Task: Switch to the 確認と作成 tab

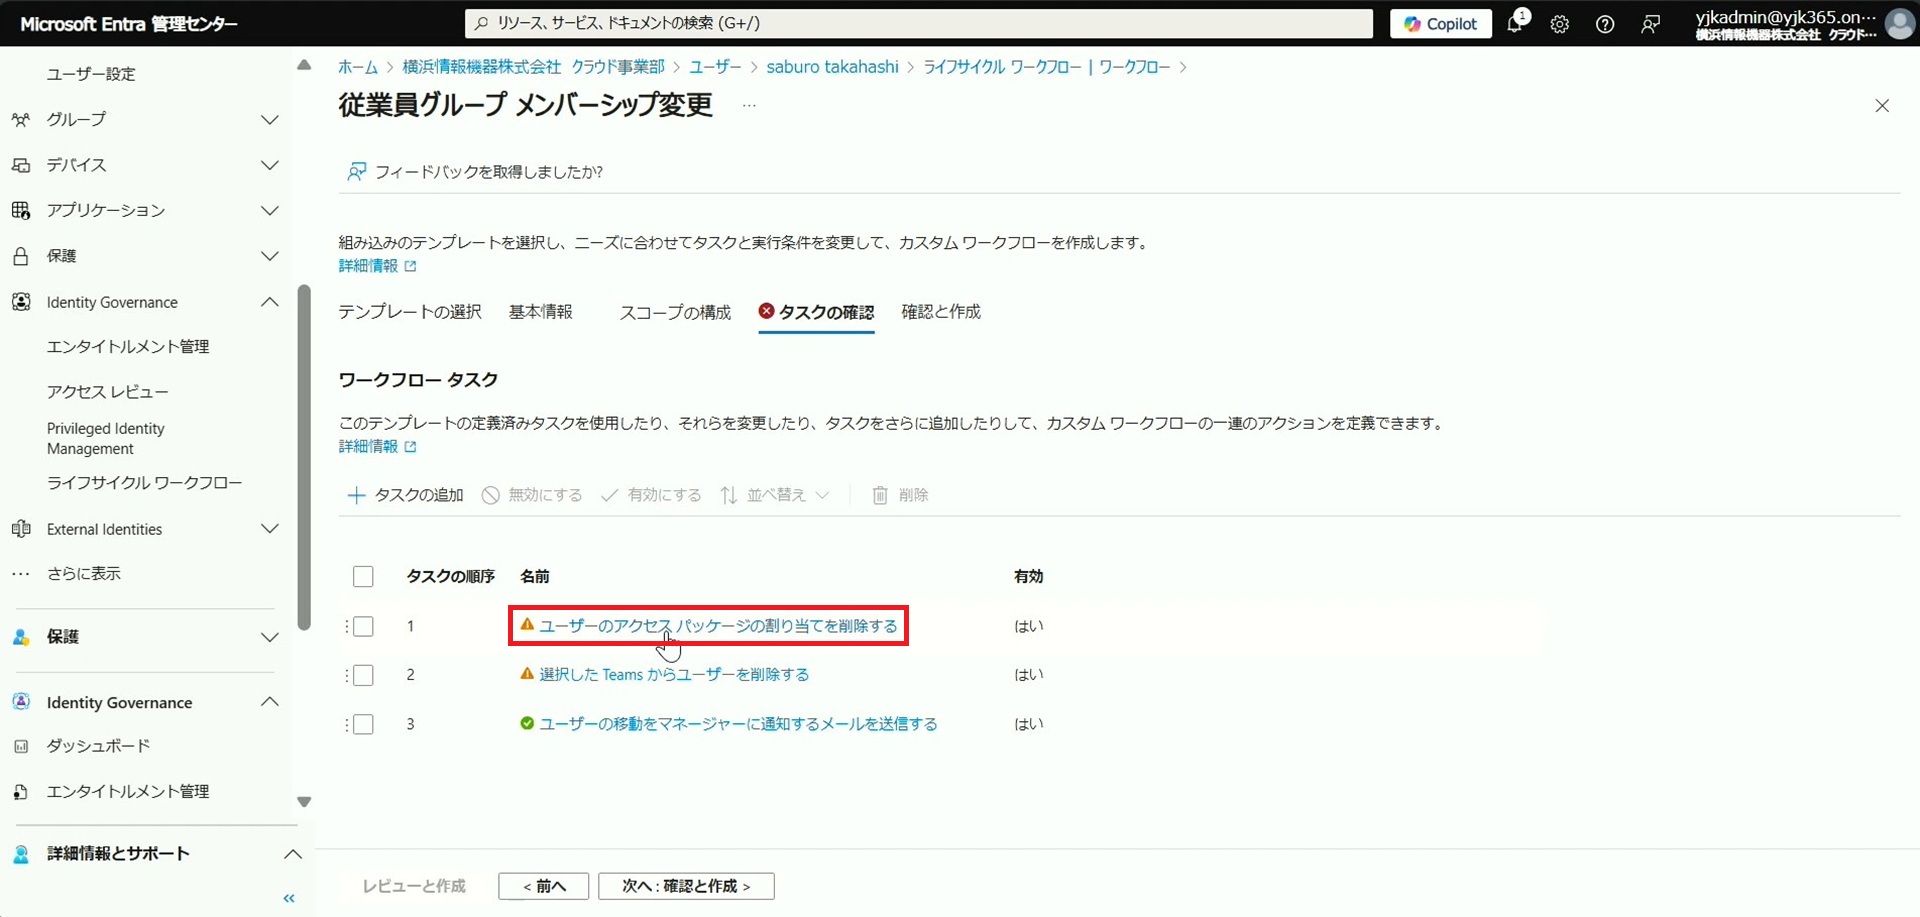Action: (x=940, y=312)
